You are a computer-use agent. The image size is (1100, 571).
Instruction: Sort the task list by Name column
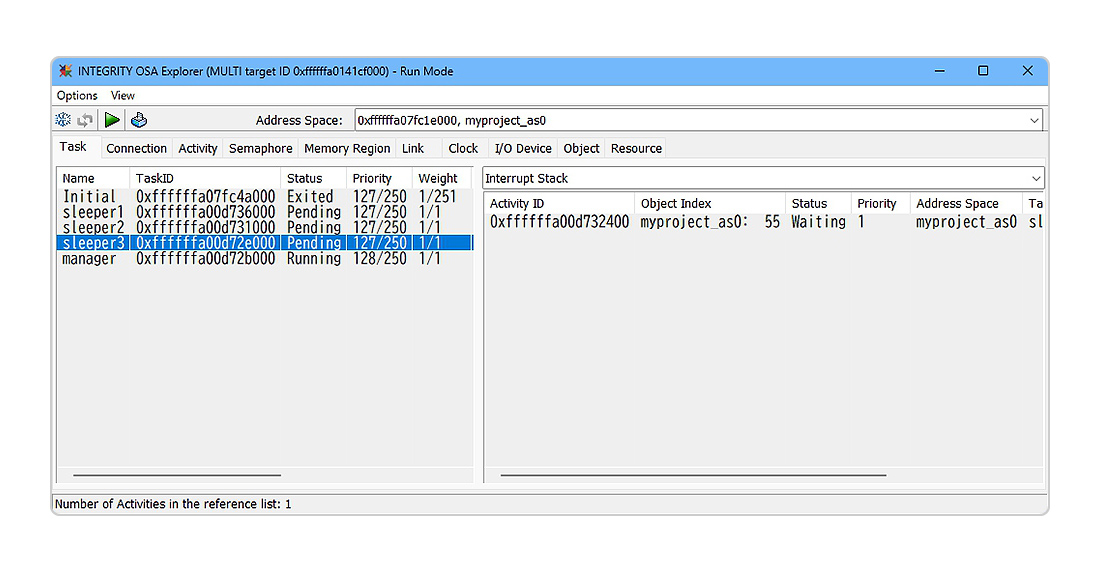click(x=93, y=179)
